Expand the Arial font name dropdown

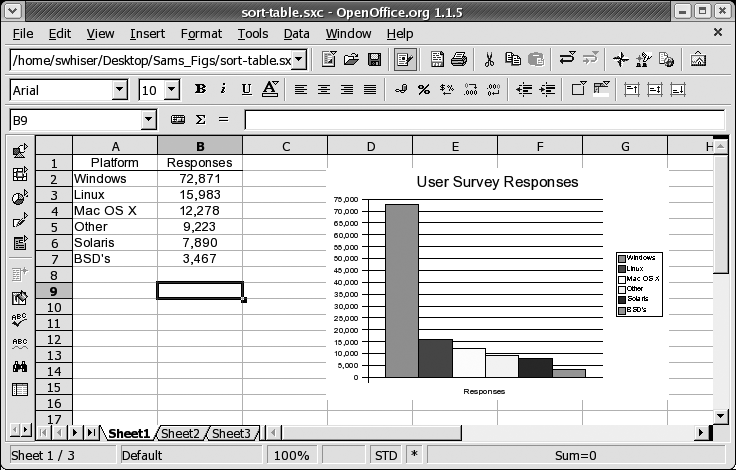120,89
